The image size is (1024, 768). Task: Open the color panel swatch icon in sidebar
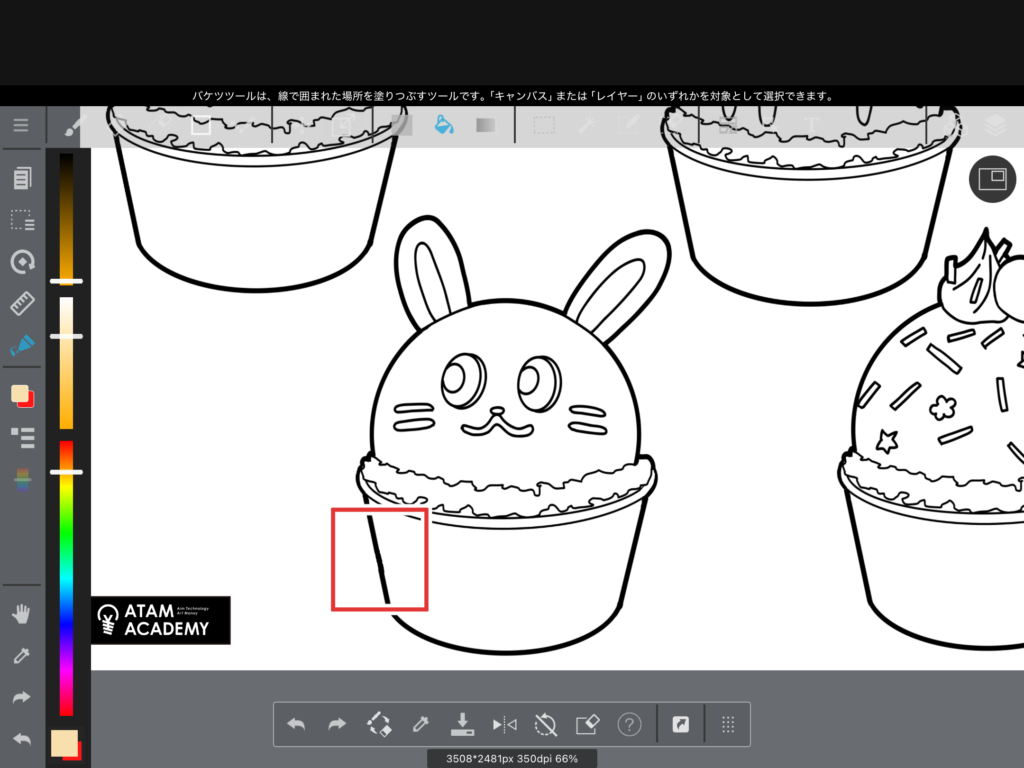tap(22, 396)
